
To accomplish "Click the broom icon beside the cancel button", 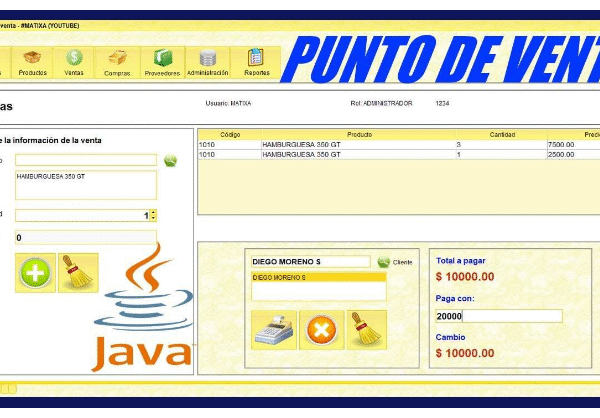I will (x=365, y=329).
